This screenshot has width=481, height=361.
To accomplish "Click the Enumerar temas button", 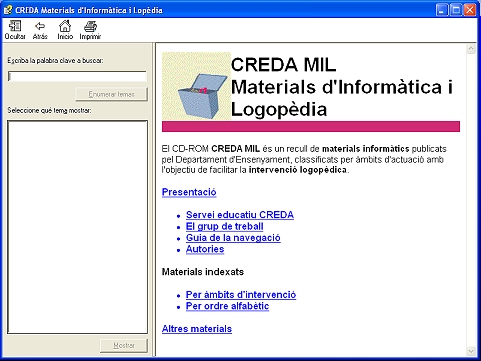I will [x=111, y=94].
